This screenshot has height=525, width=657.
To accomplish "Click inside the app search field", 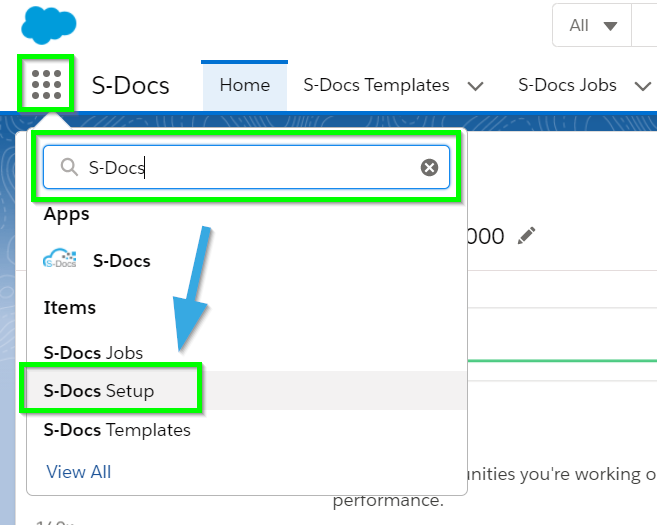I will click(x=246, y=167).
